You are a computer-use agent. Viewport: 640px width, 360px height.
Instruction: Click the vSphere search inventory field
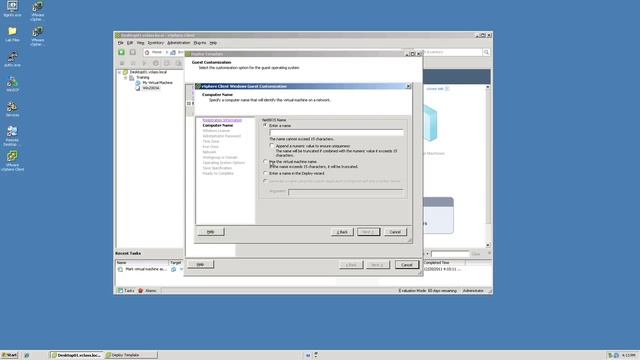[453, 52]
